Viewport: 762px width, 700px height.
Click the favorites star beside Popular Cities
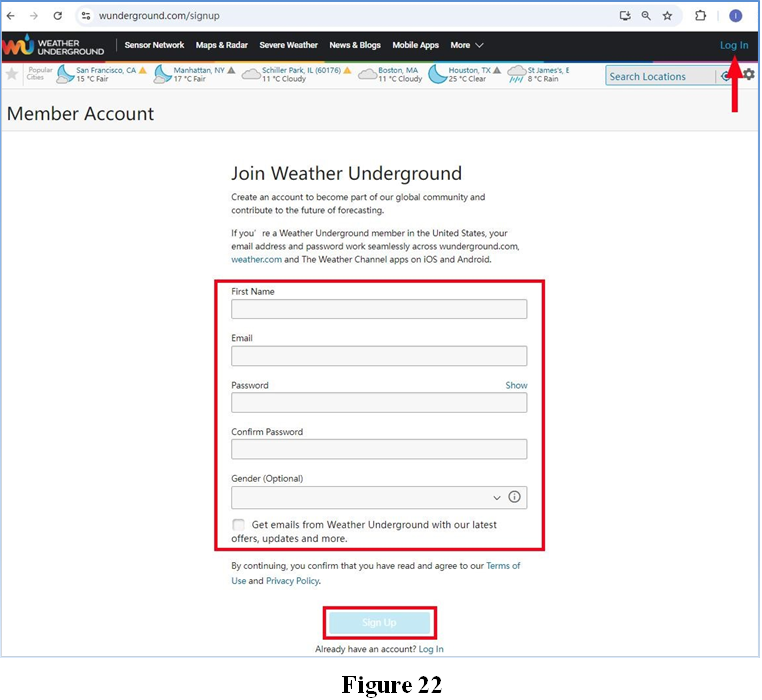point(12,74)
